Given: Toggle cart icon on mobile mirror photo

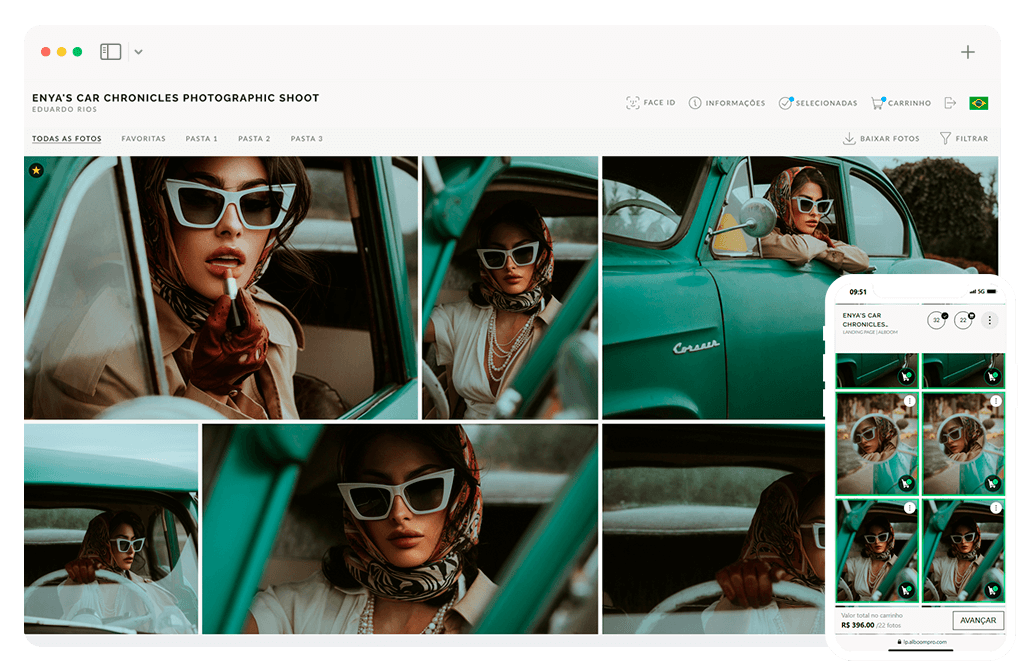Looking at the screenshot, I should pos(906,483).
